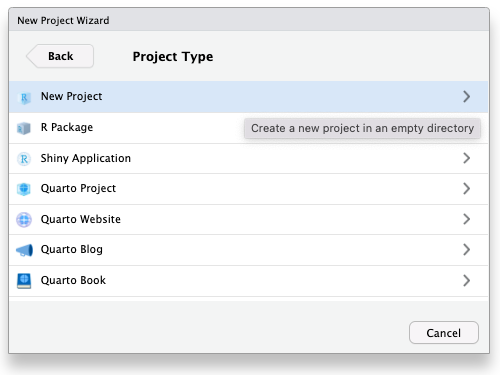The height and width of the screenshot is (375, 500).
Task: Open Shiny Application row chevron
Action: [x=466, y=158]
